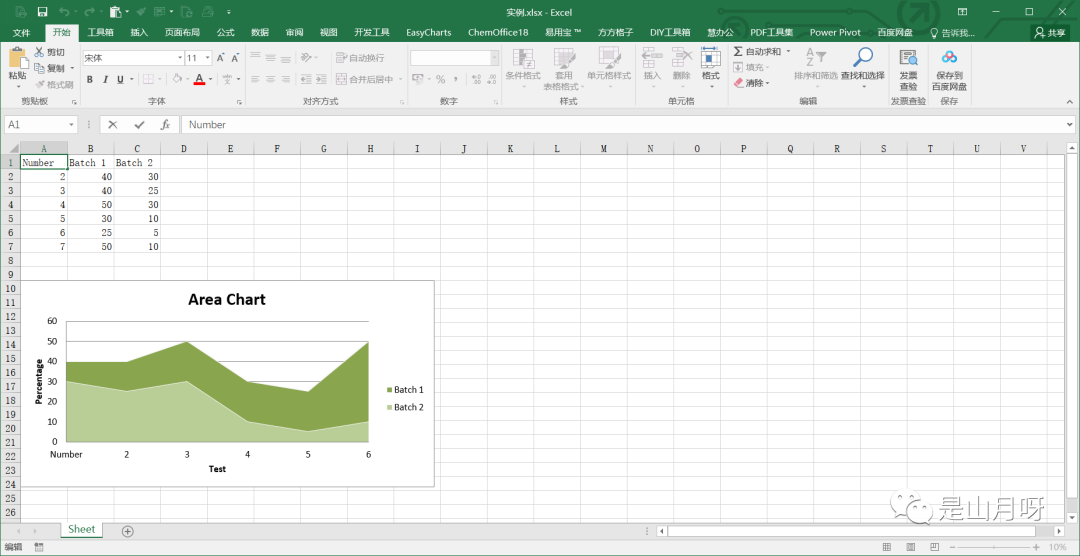Open the Name Box dropdown arrow
This screenshot has height=556, width=1080.
click(x=72, y=125)
